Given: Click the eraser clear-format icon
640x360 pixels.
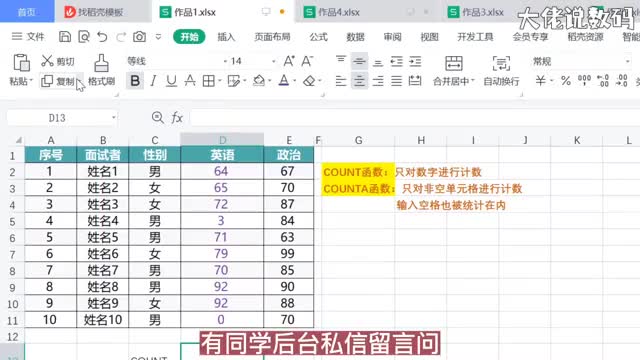Looking at the screenshot, I should (309, 81).
